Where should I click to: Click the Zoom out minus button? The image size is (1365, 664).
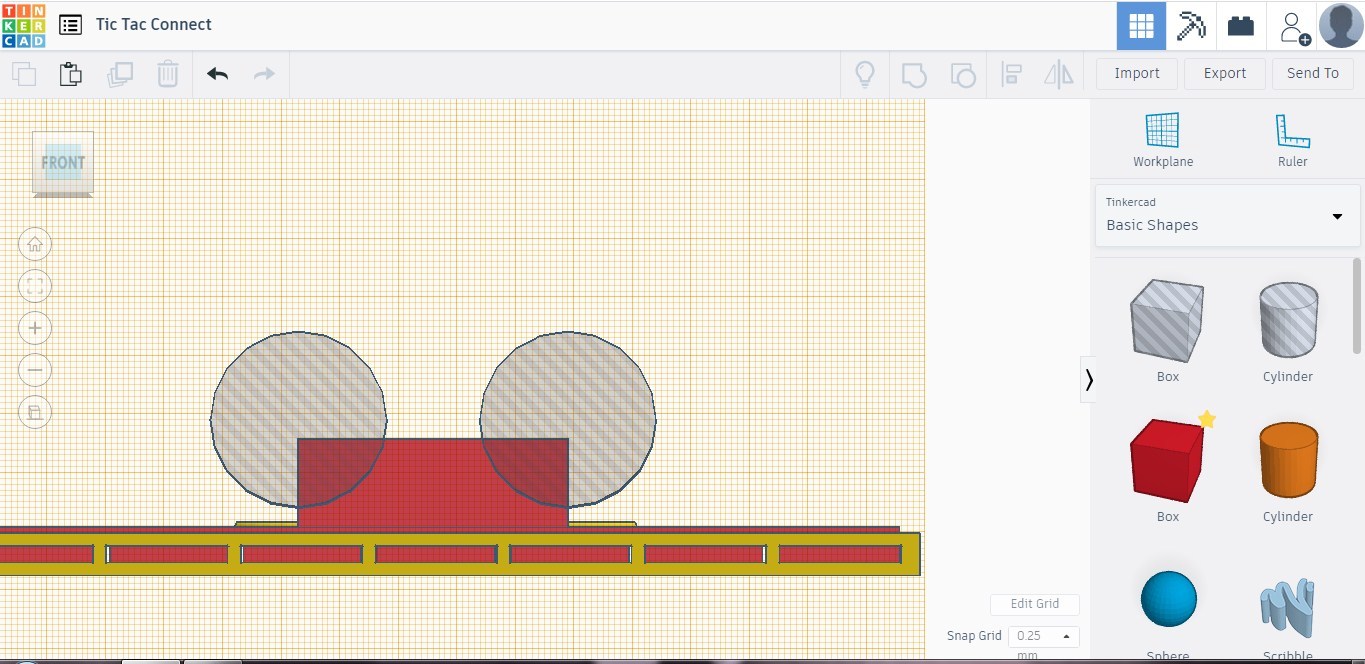pyautogui.click(x=35, y=370)
